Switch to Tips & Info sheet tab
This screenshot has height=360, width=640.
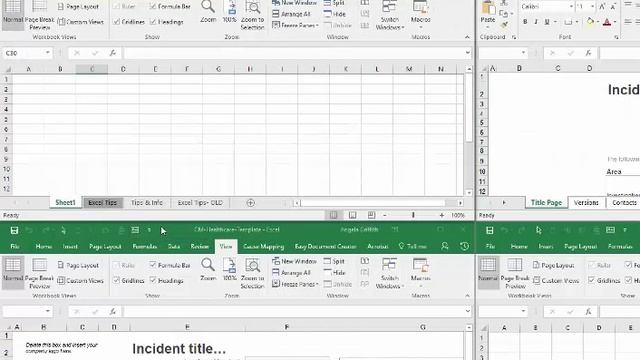147,203
